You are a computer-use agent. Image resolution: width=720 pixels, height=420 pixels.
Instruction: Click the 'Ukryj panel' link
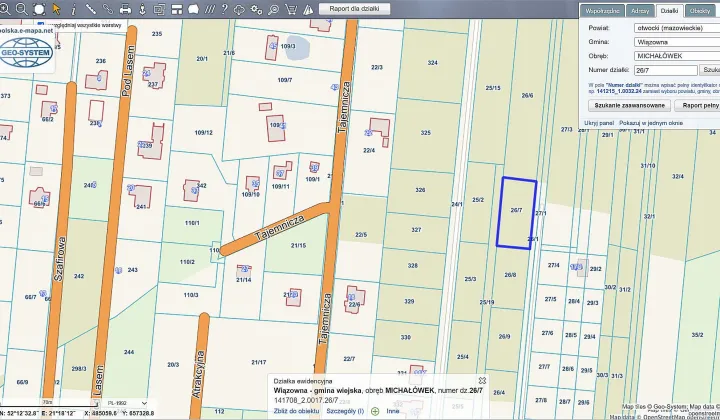click(598, 123)
